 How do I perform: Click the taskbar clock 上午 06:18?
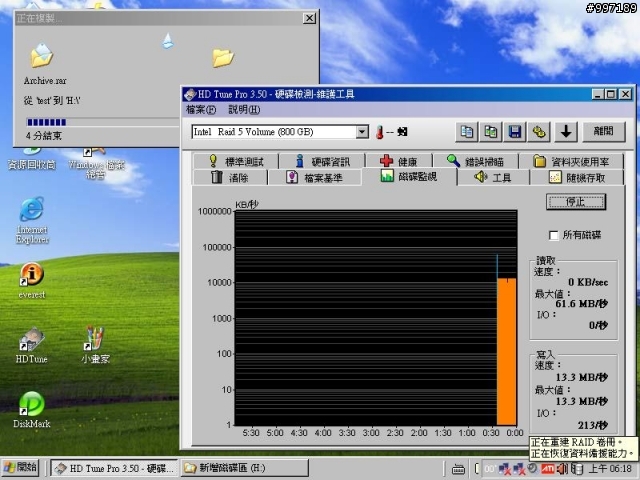click(610, 469)
